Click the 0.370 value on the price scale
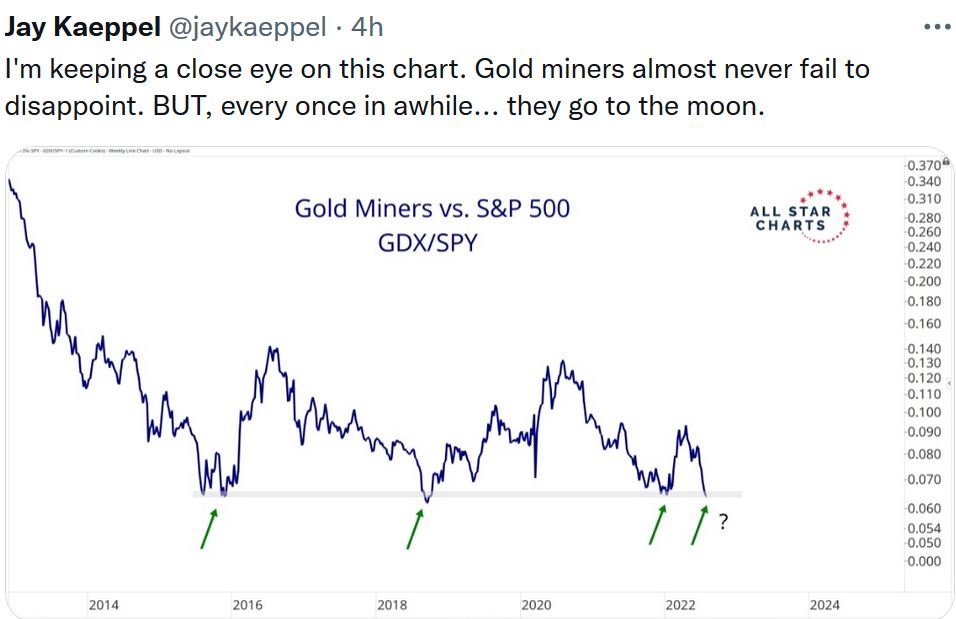This screenshot has width=956, height=619. [x=924, y=165]
